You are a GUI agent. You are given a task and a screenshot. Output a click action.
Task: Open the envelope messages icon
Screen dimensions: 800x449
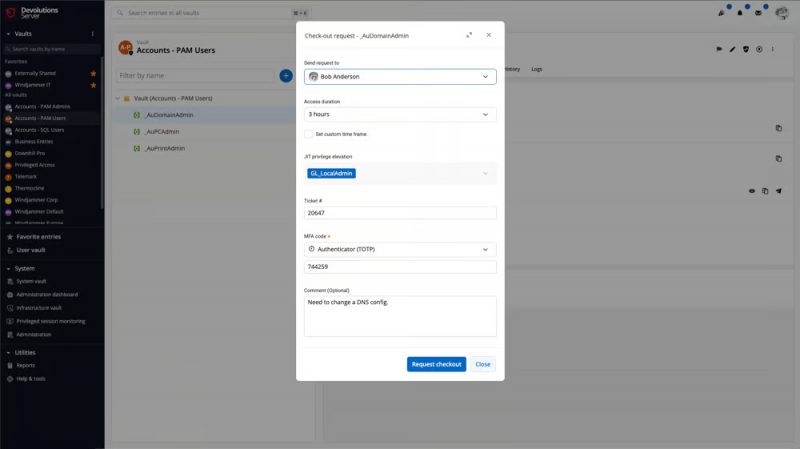click(x=758, y=13)
